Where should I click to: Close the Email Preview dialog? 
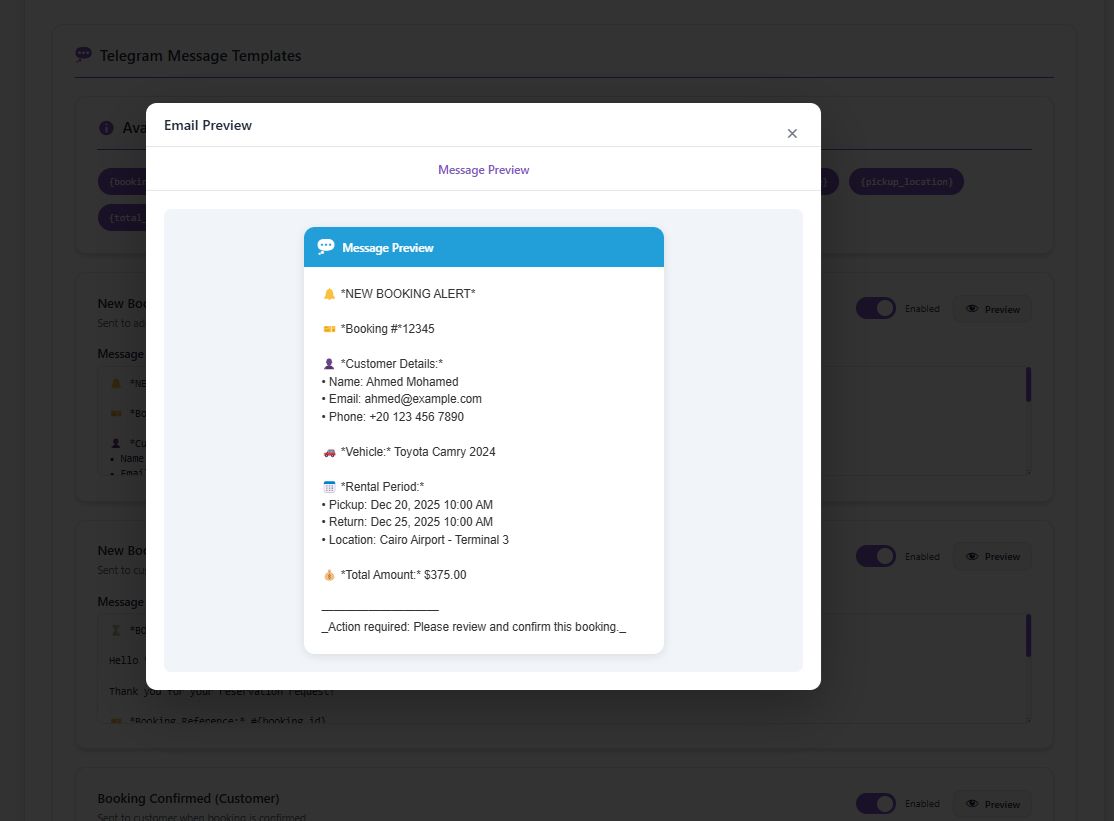[x=792, y=134]
